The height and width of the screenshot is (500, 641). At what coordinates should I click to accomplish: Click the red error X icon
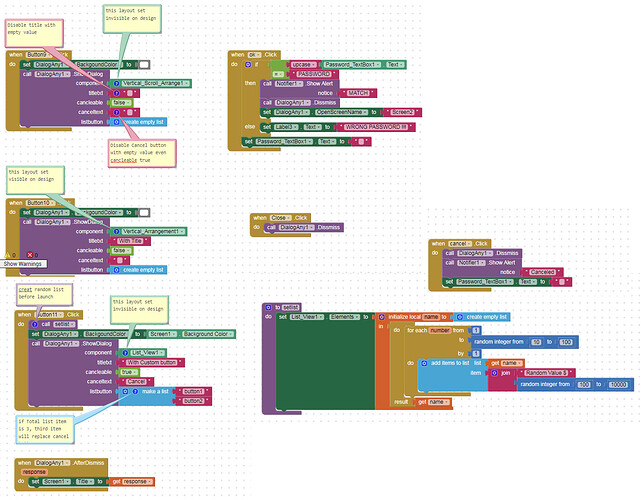point(29,255)
